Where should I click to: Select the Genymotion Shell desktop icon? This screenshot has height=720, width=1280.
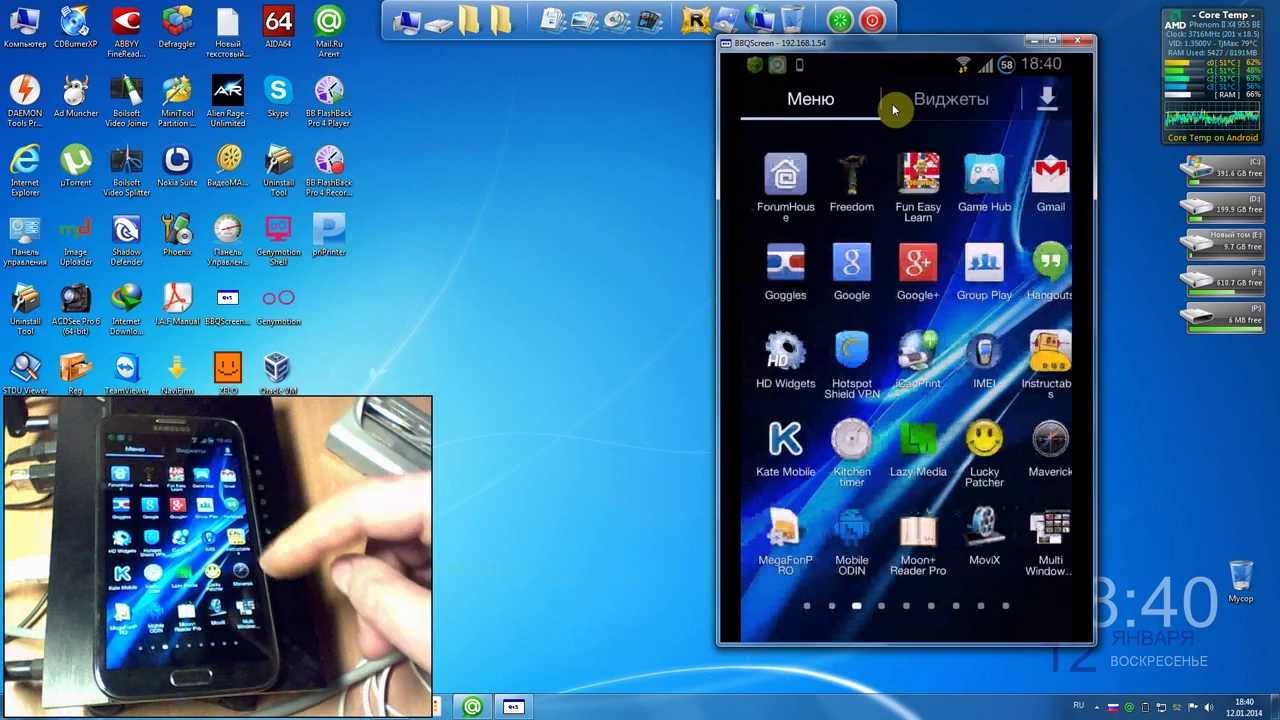pyautogui.click(x=278, y=241)
